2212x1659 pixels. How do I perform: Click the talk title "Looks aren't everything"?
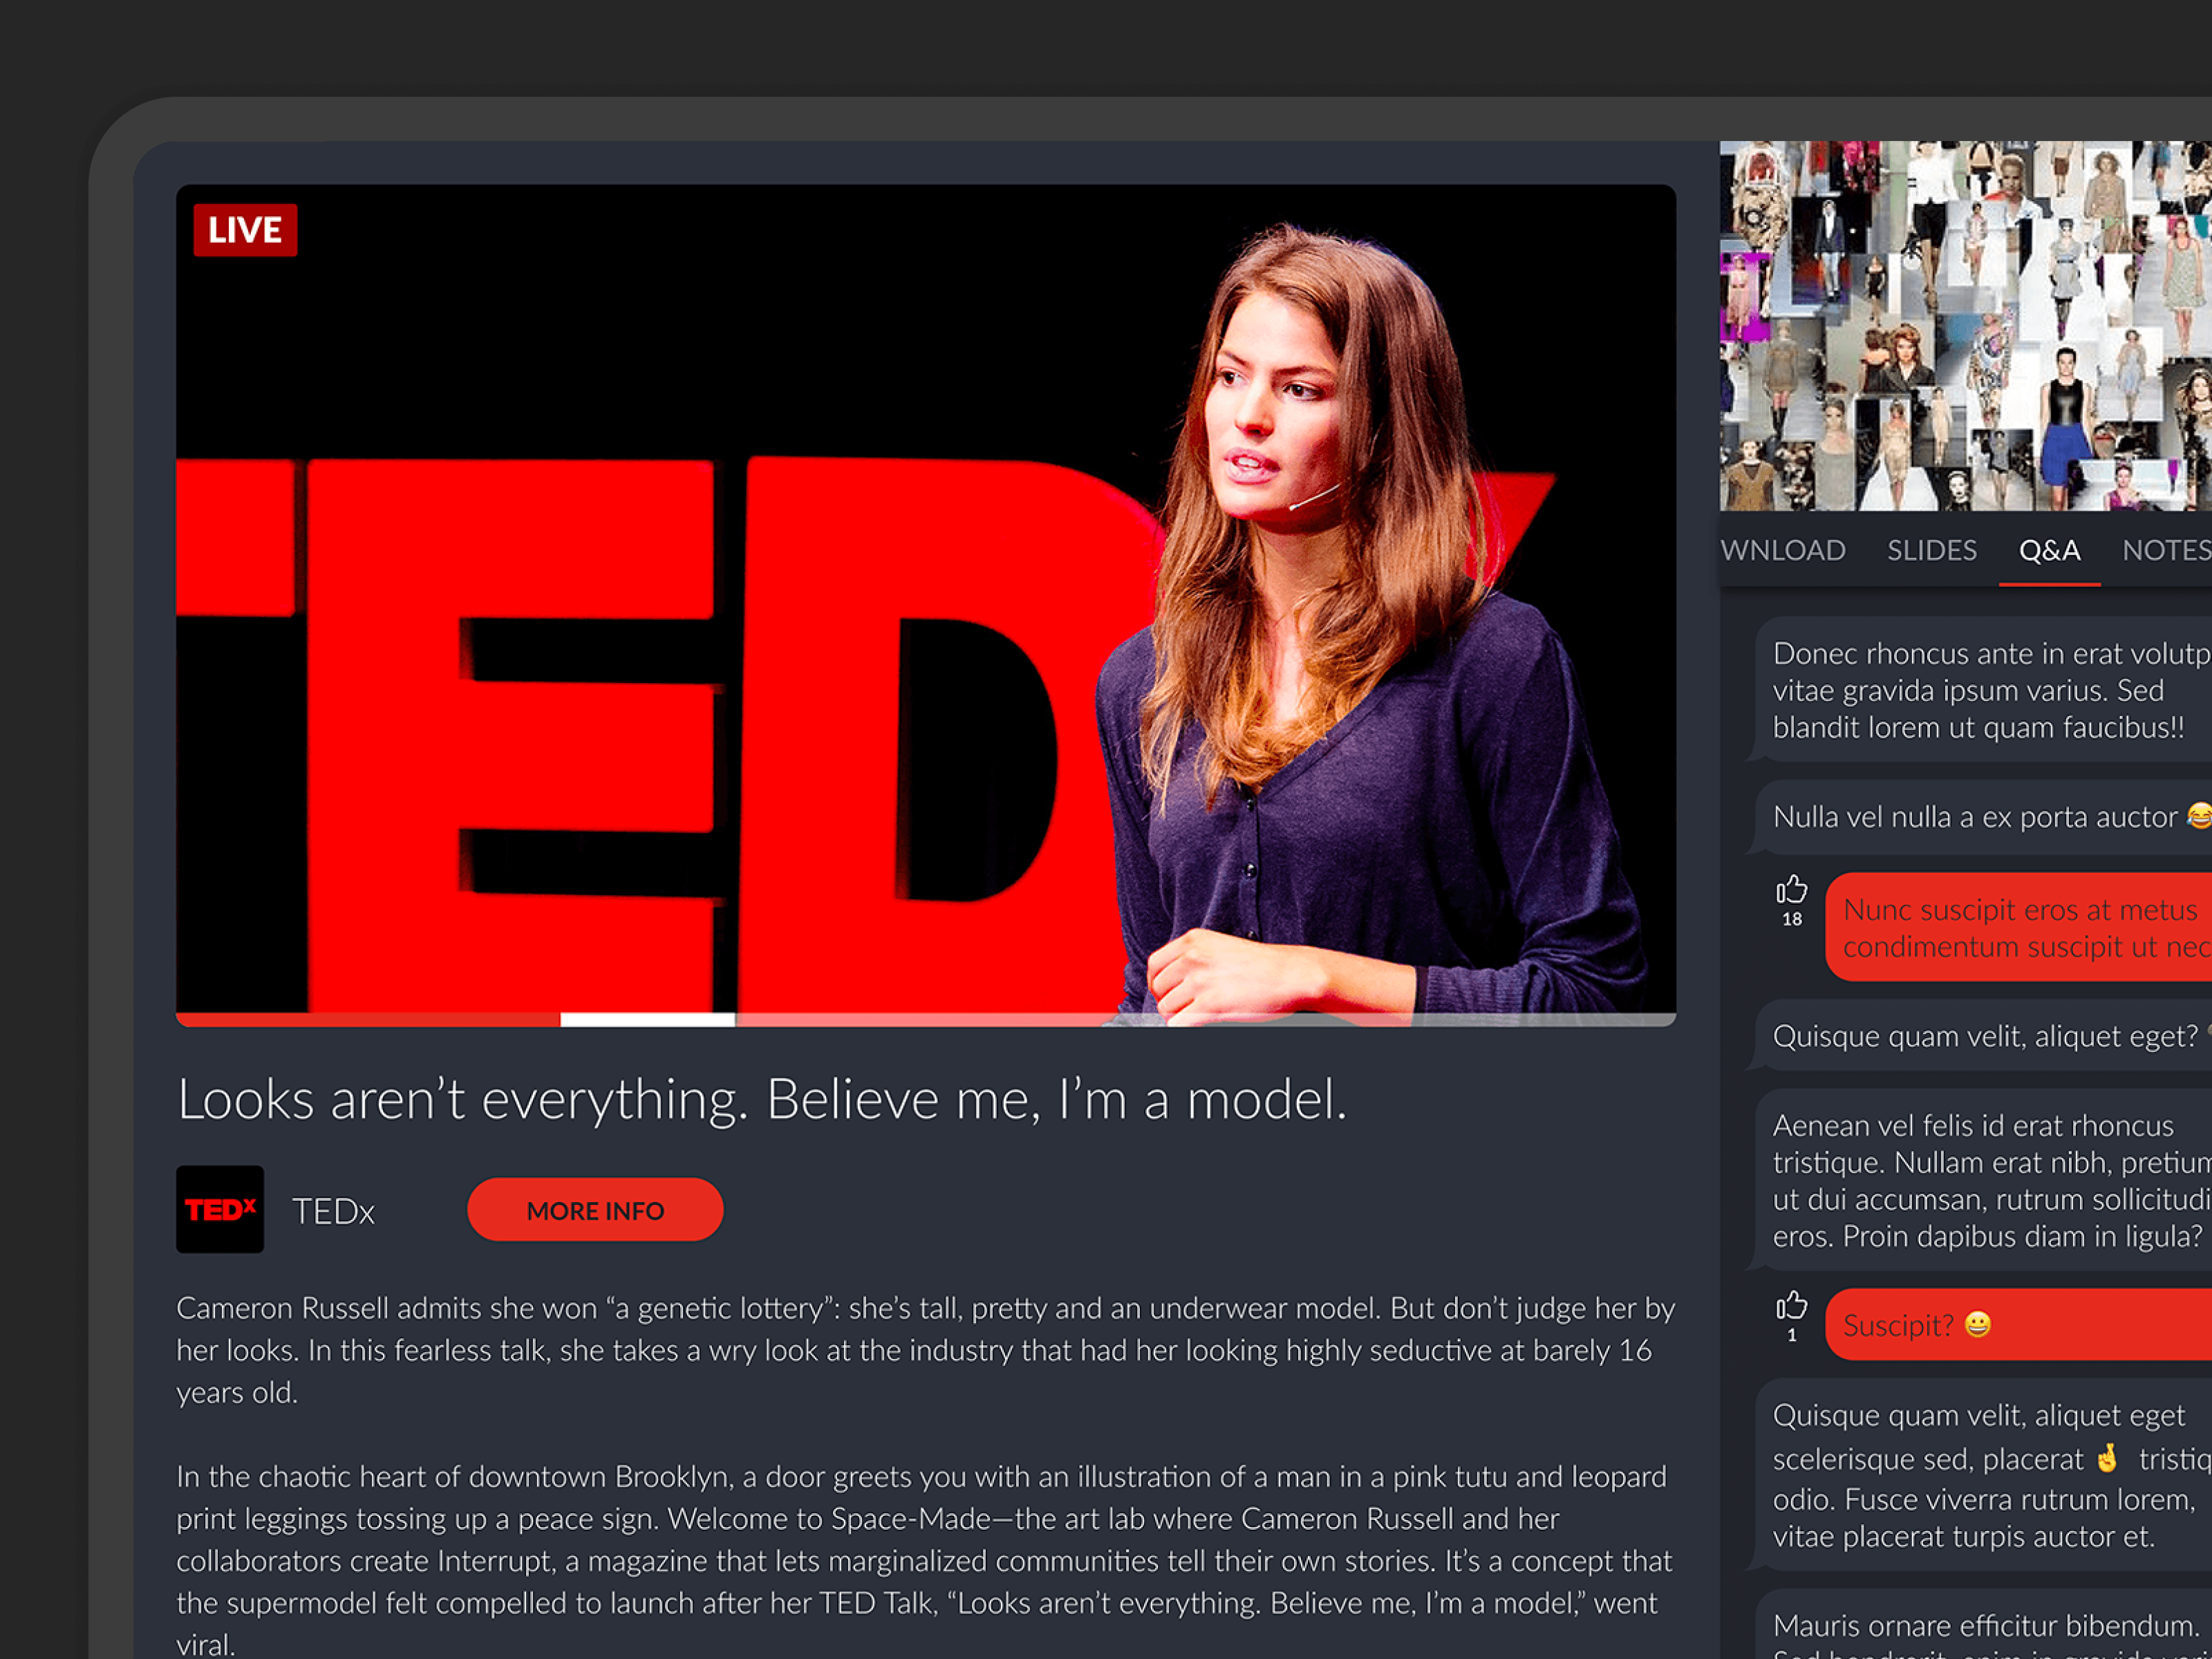pos(762,1100)
